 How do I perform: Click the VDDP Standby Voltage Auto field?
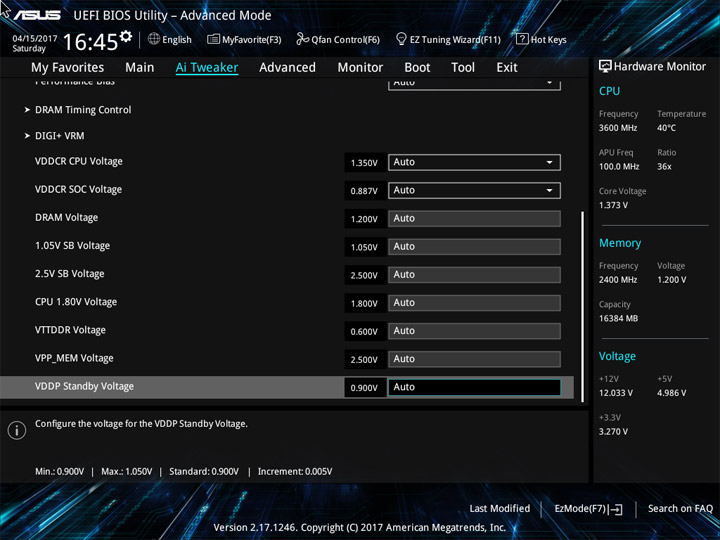474,387
